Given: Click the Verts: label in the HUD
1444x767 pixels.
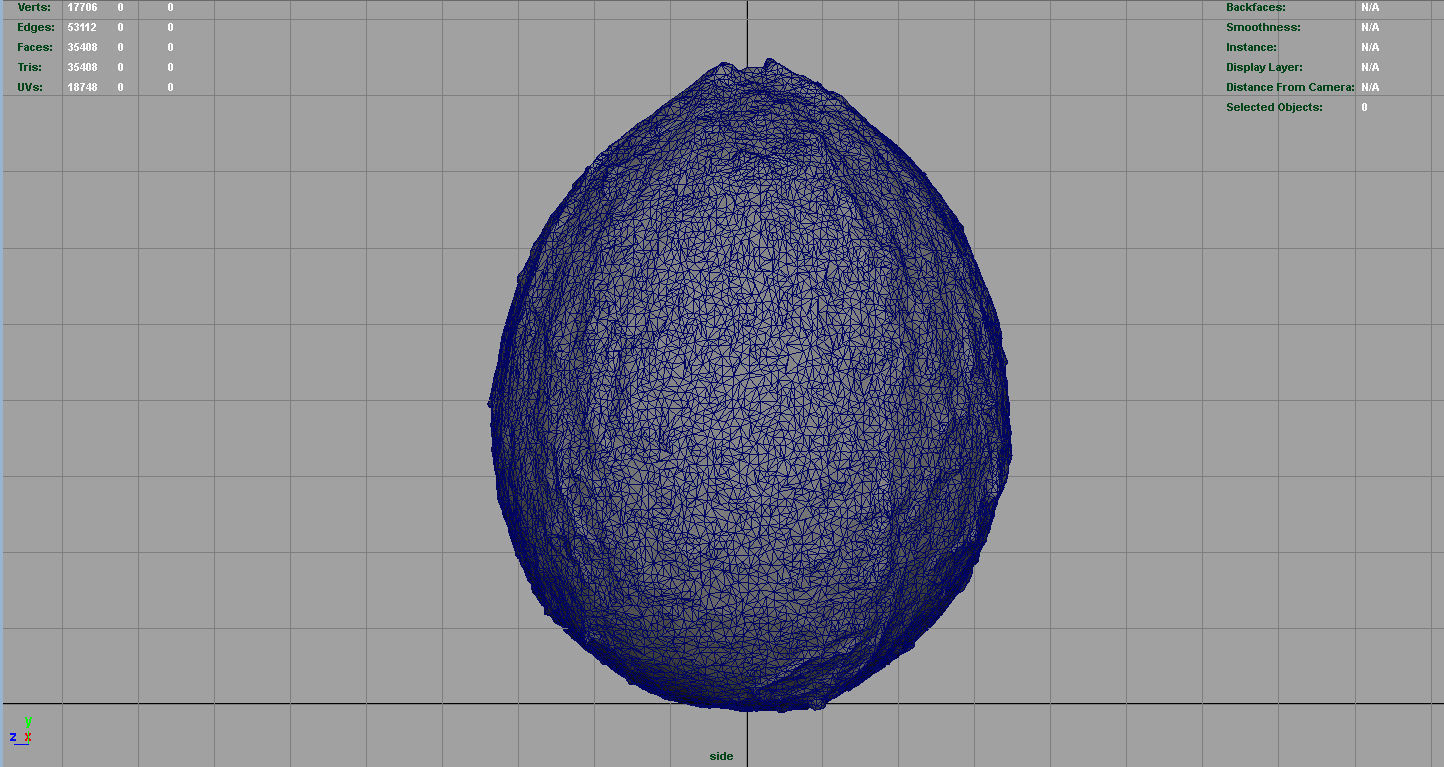Looking at the screenshot, I should click(x=33, y=7).
